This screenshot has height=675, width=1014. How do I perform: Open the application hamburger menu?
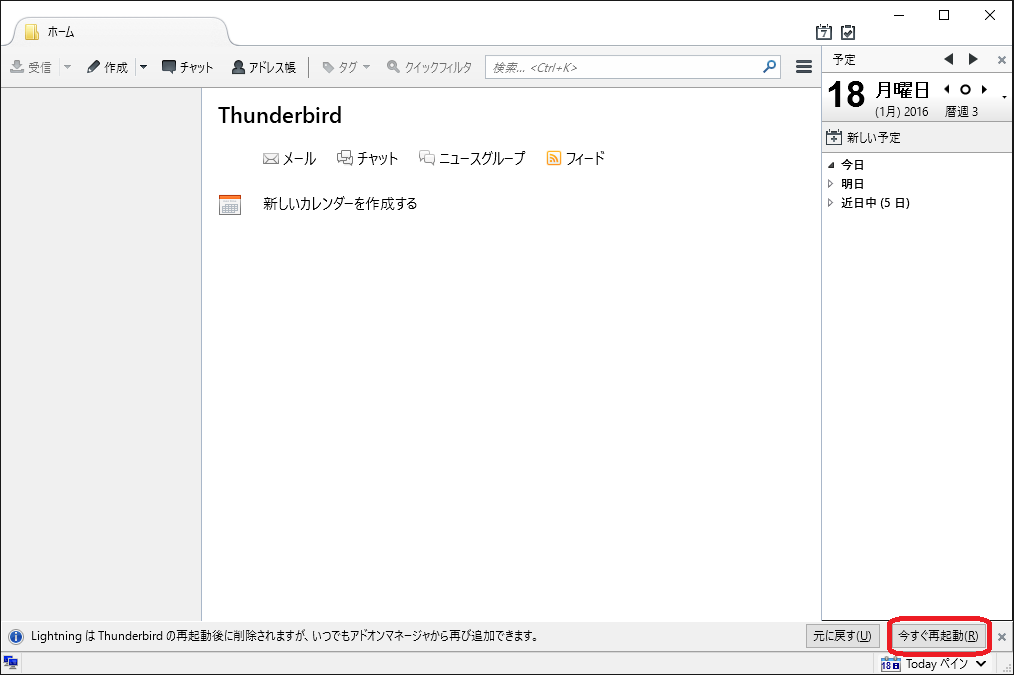[x=803, y=66]
